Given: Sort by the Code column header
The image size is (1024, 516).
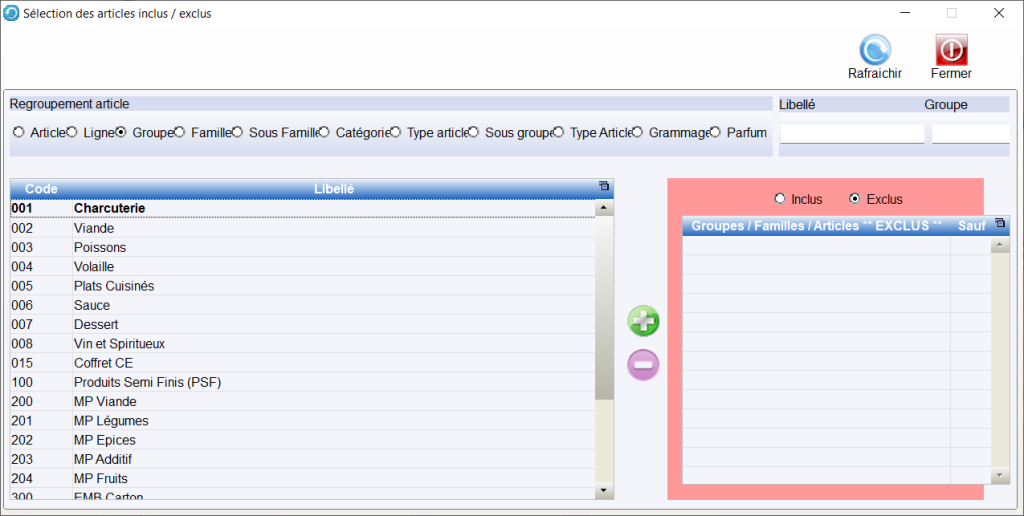Looking at the screenshot, I should [41, 189].
